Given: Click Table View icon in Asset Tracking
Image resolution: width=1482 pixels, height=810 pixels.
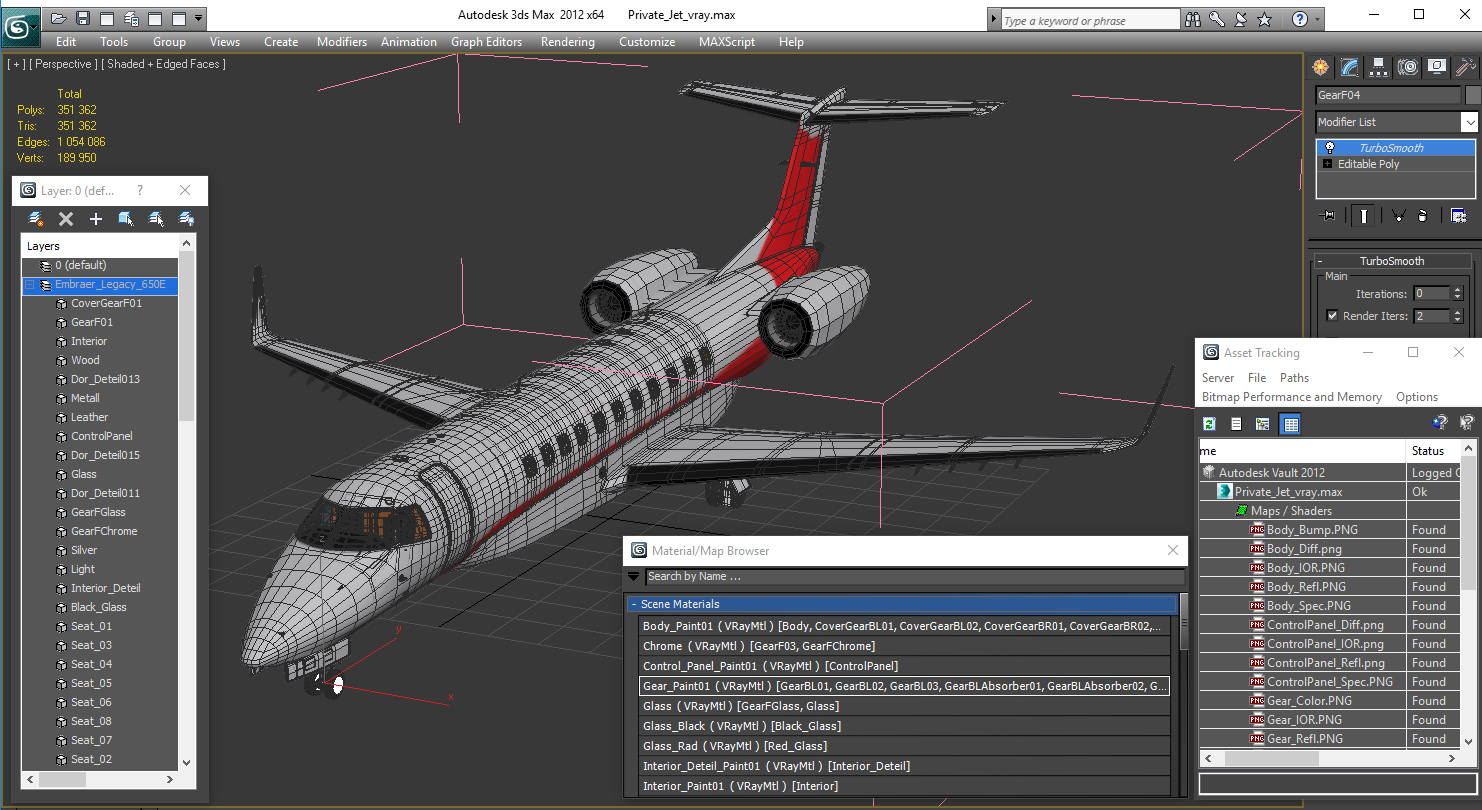Looking at the screenshot, I should 1291,424.
